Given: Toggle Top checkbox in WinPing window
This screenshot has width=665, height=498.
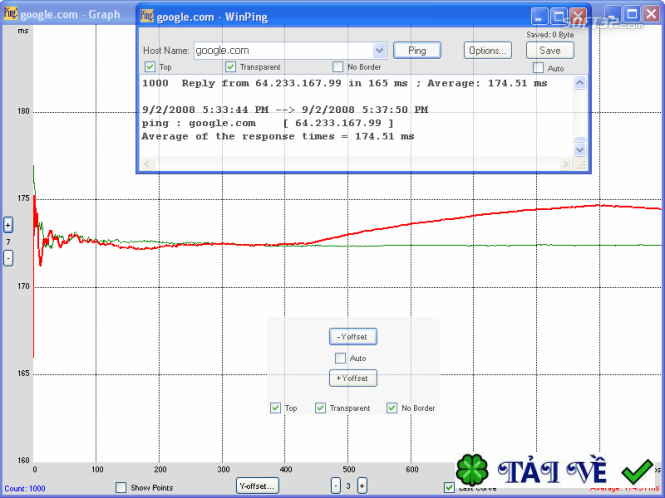Looking at the screenshot, I should [150, 68].
